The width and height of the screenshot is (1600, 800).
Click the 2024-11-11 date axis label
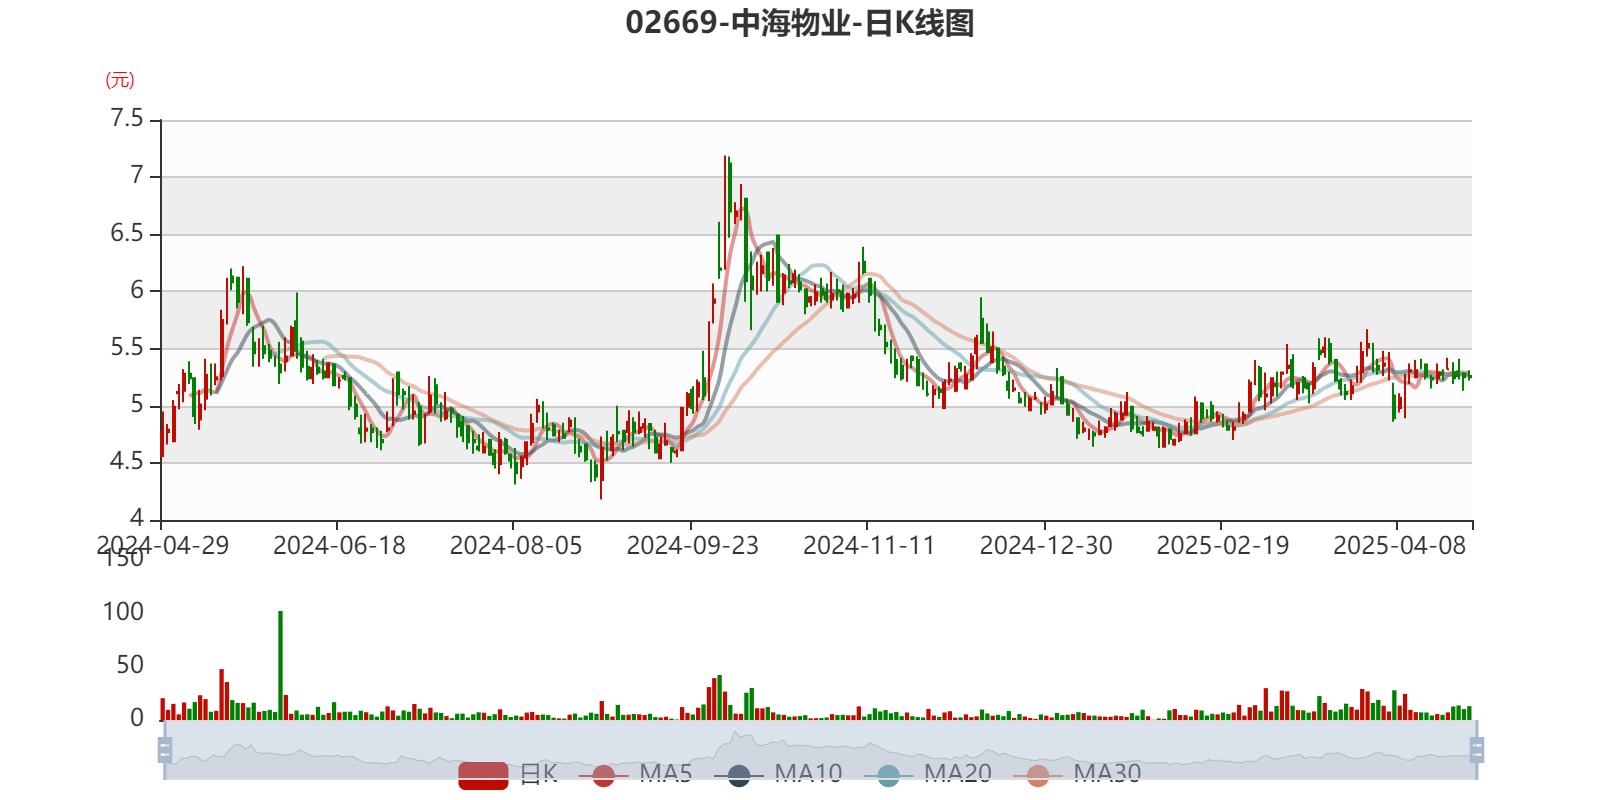point(869,545)
